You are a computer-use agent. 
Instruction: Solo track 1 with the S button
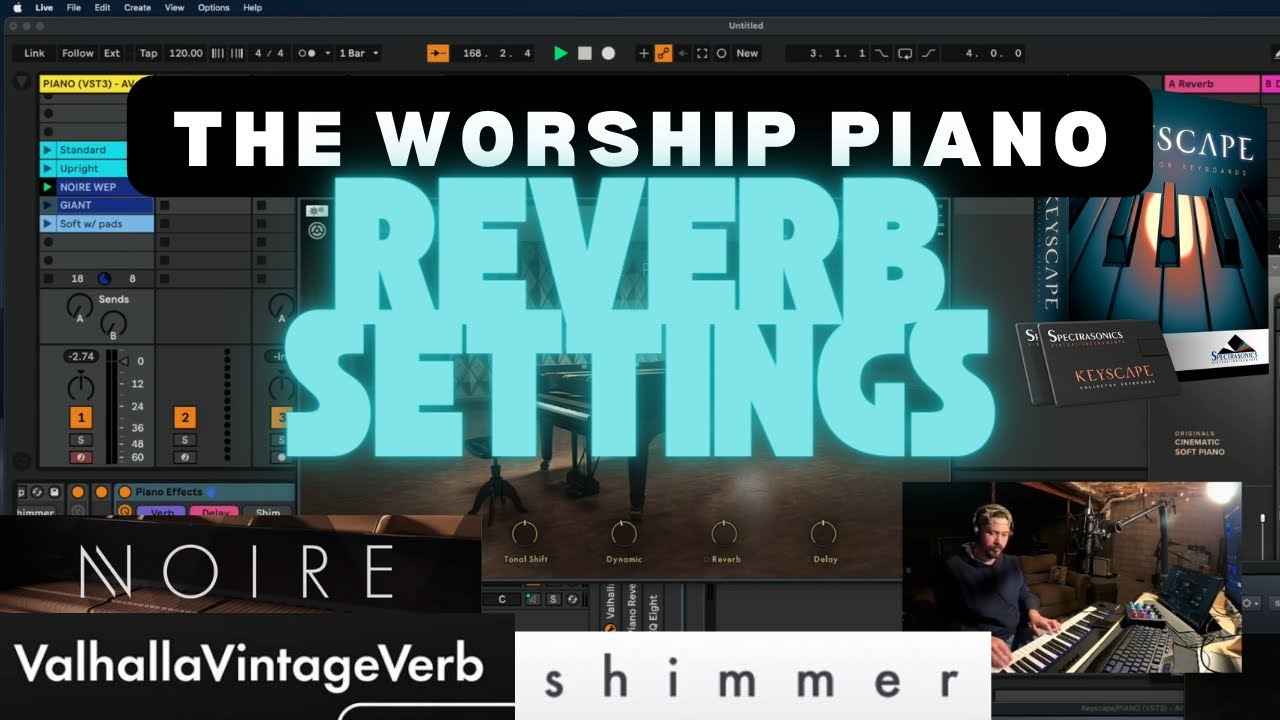(80, 440)
